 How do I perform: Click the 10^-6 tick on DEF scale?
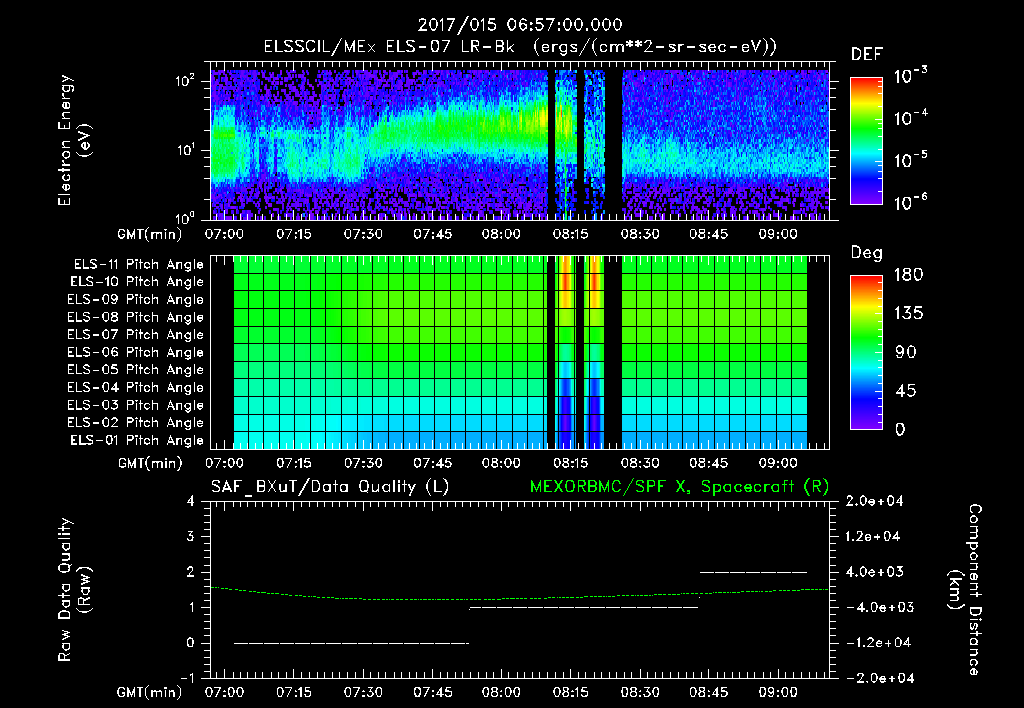pyautogui.click(x=910, y=202)
